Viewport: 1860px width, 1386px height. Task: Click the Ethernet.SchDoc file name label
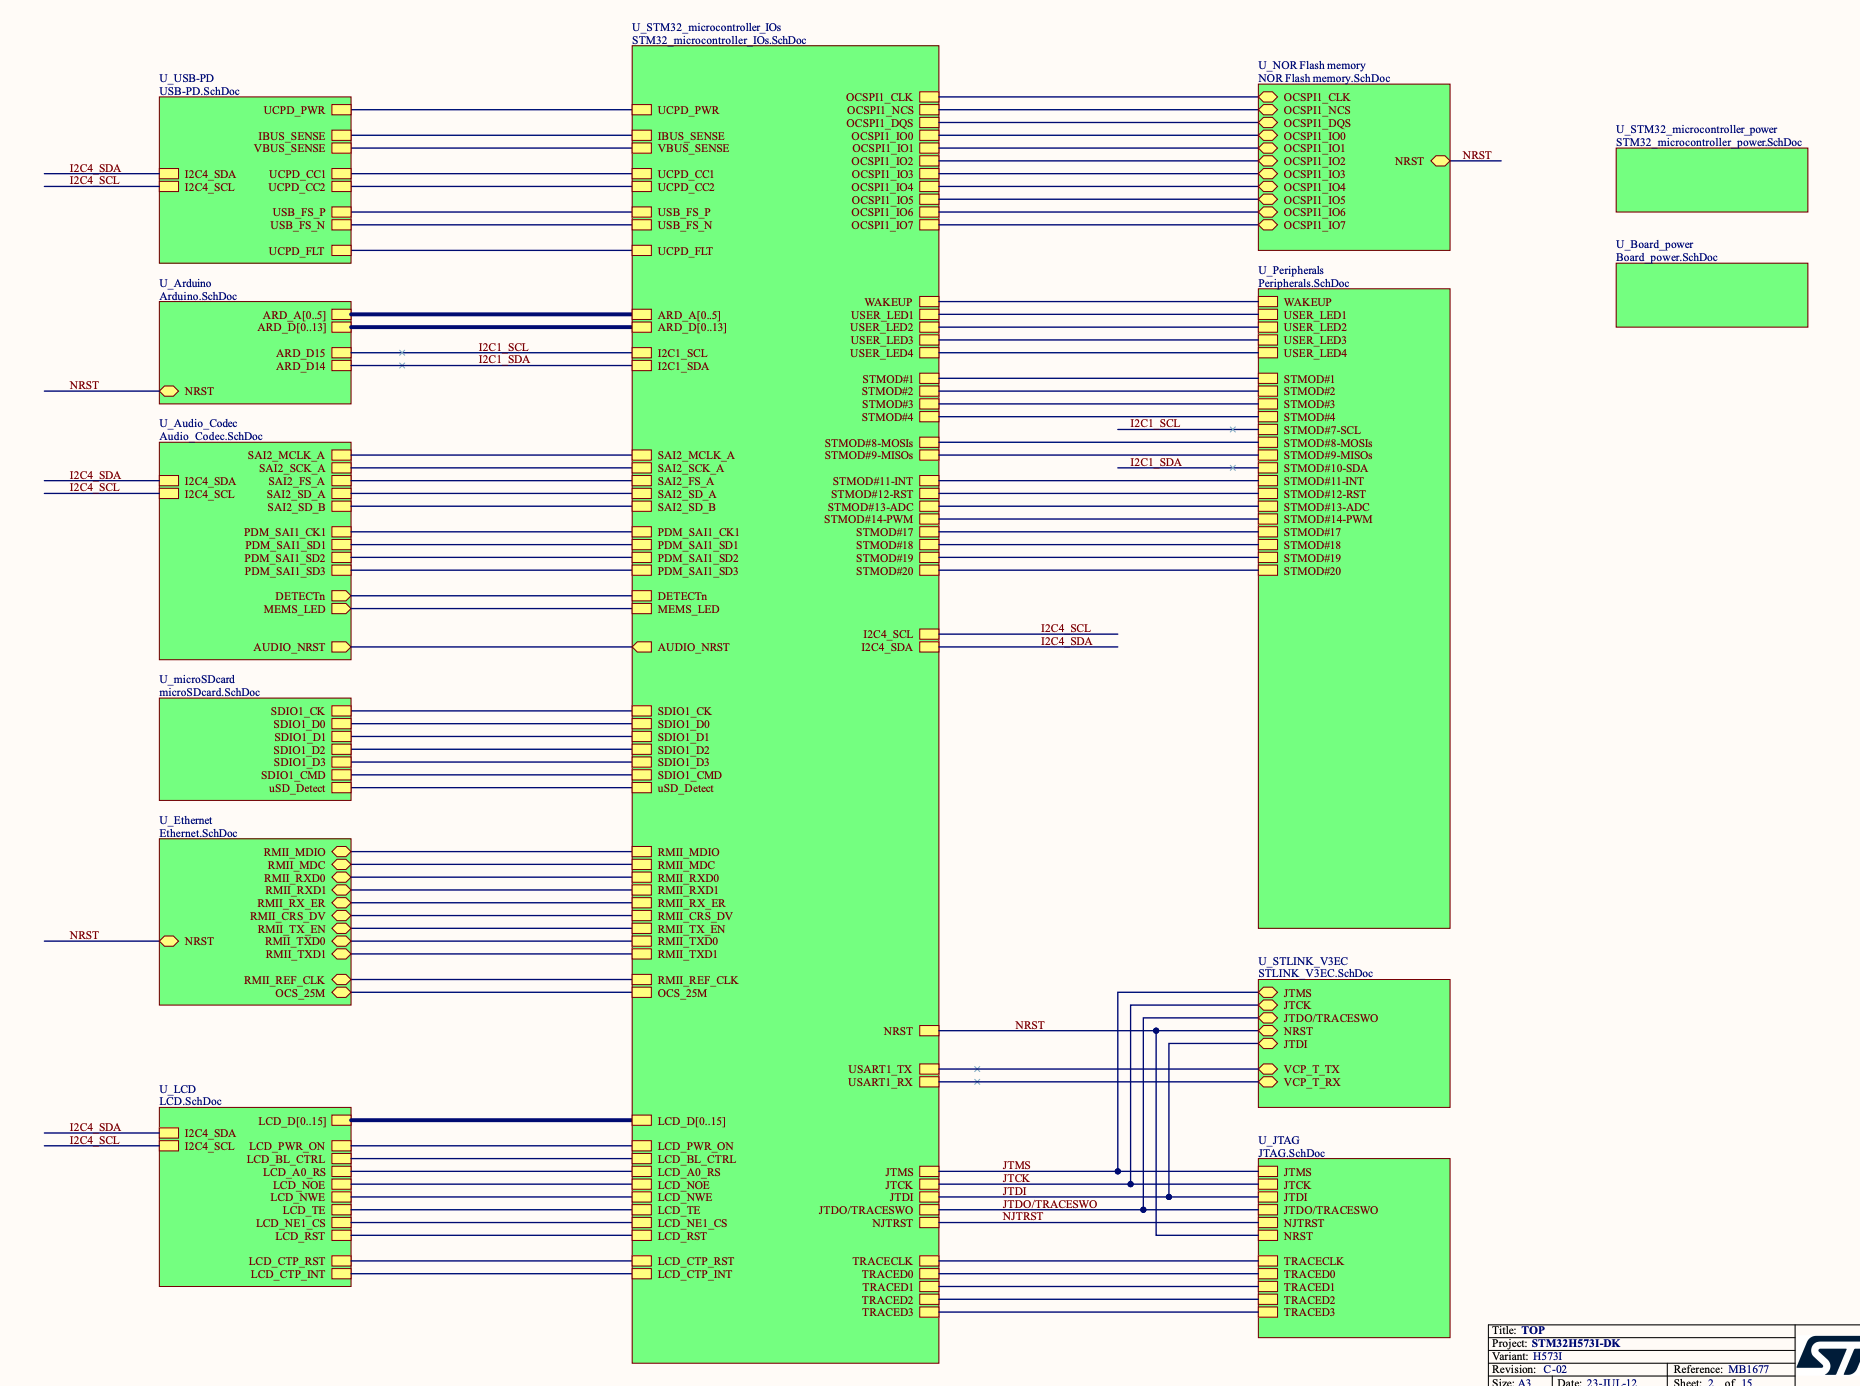pos(198,833)
